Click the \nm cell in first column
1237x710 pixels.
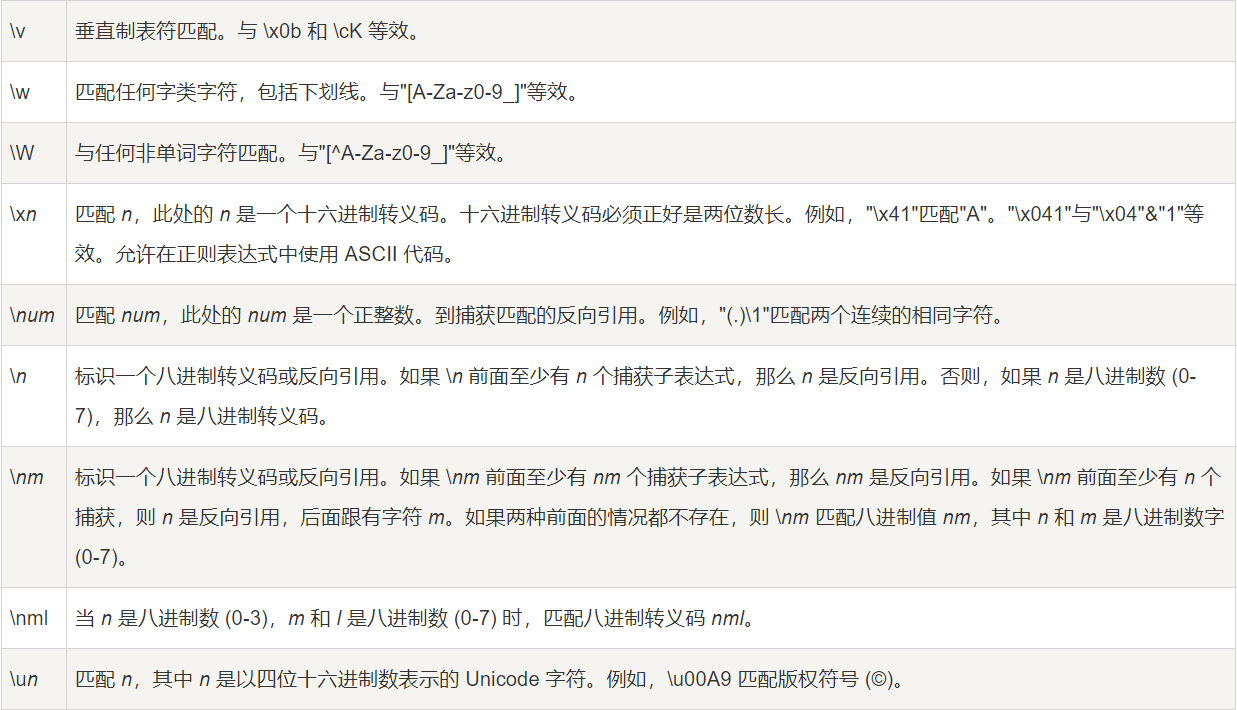pyautogui.click(x=27, y=477)
